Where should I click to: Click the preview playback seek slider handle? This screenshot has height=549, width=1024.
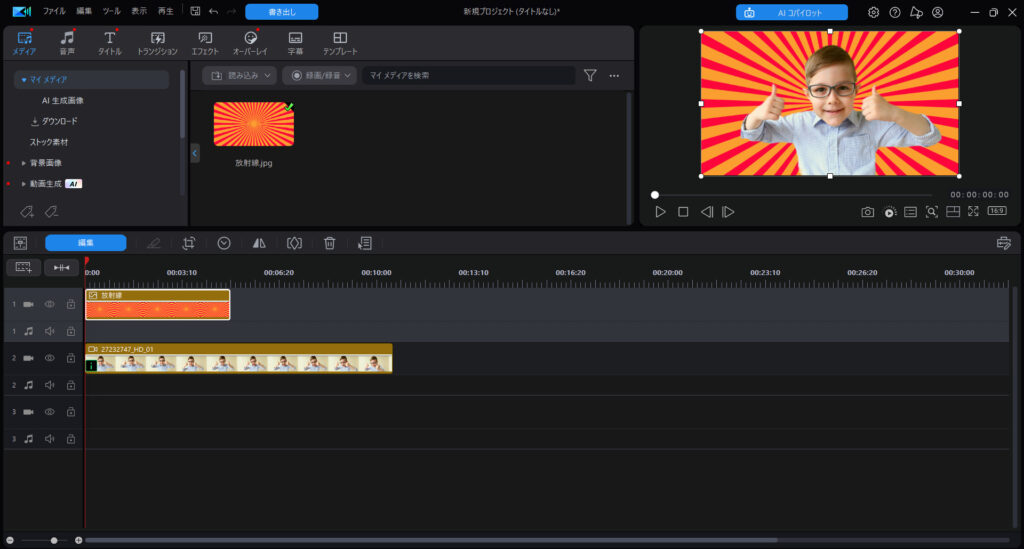pos(655,195)
